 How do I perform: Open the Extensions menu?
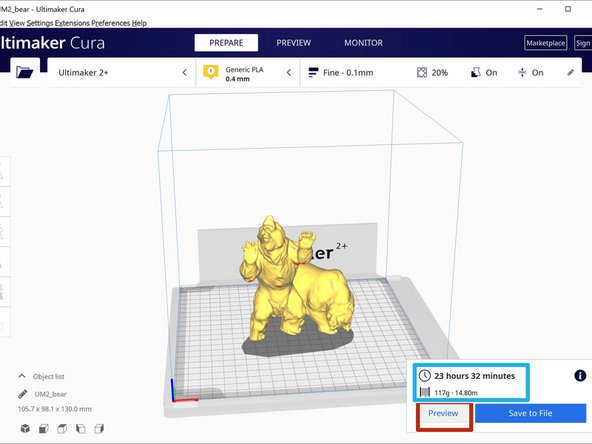tap(72, 23)
